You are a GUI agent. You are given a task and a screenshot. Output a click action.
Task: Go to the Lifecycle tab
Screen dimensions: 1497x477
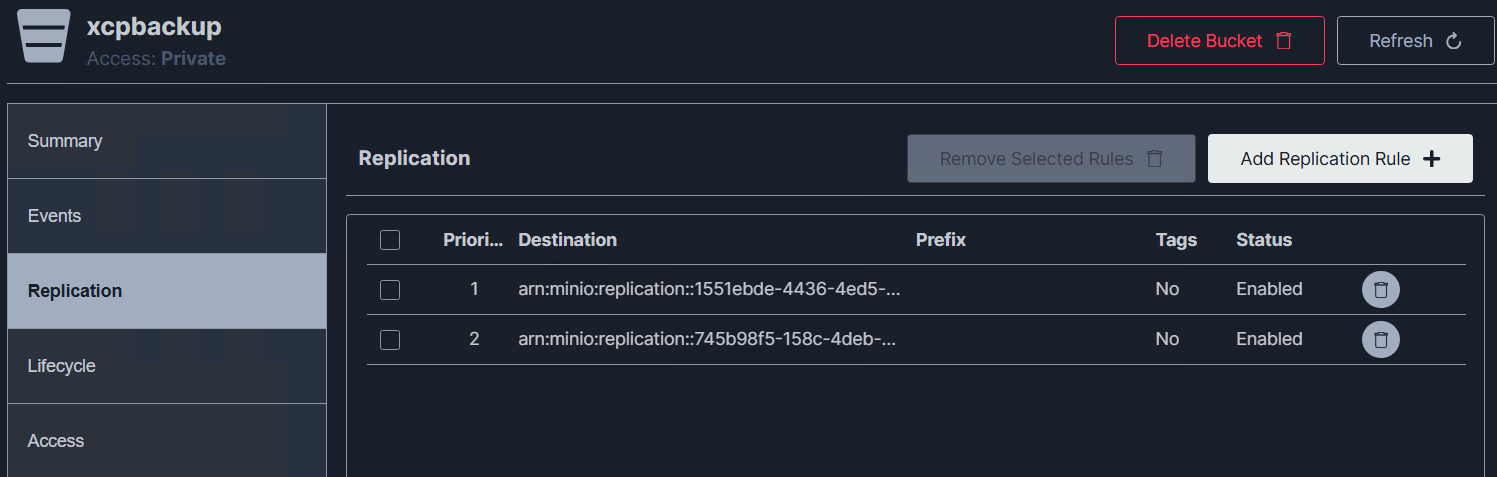(x=166, y=366)
